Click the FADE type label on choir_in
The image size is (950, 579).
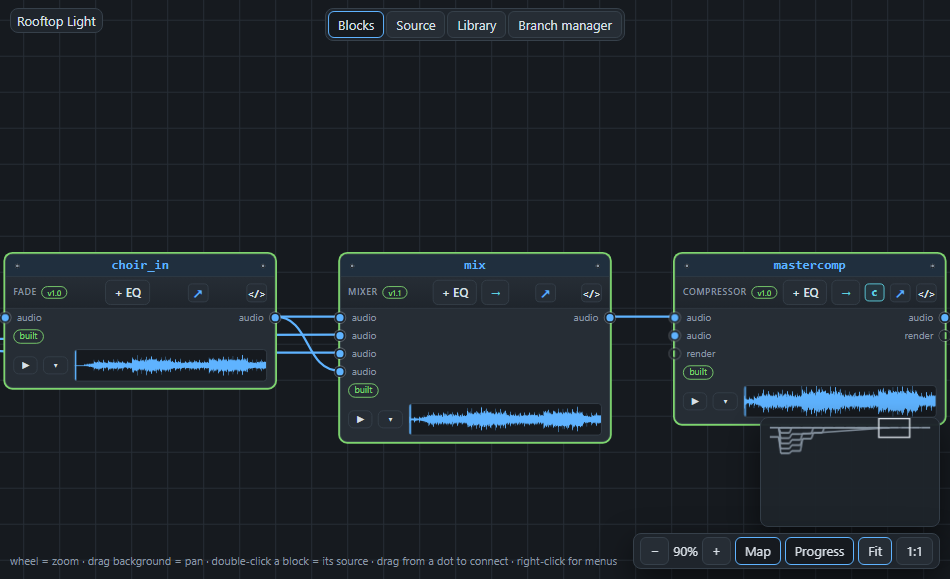pyautogui.click(x=25, y=292)
